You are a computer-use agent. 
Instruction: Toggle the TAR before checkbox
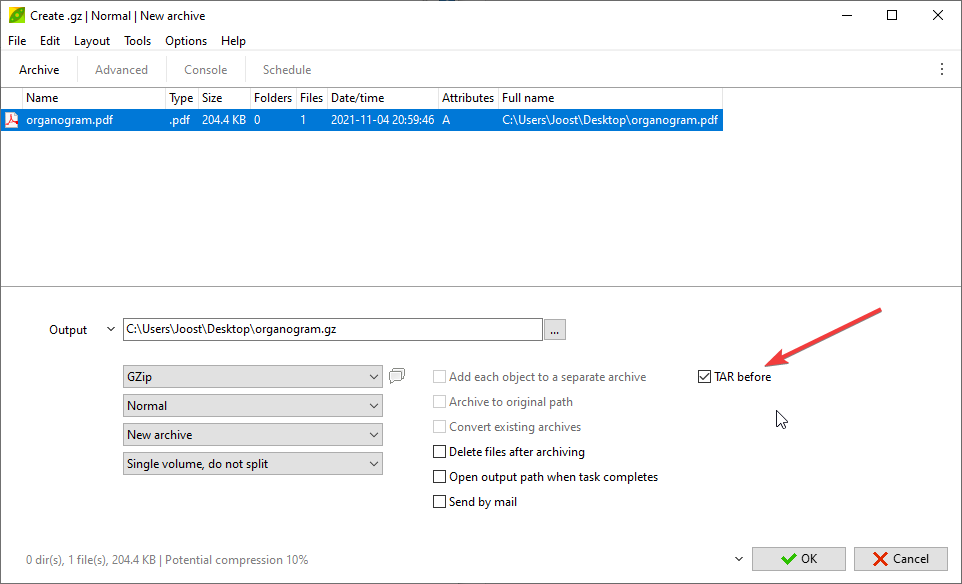[705, 377]
